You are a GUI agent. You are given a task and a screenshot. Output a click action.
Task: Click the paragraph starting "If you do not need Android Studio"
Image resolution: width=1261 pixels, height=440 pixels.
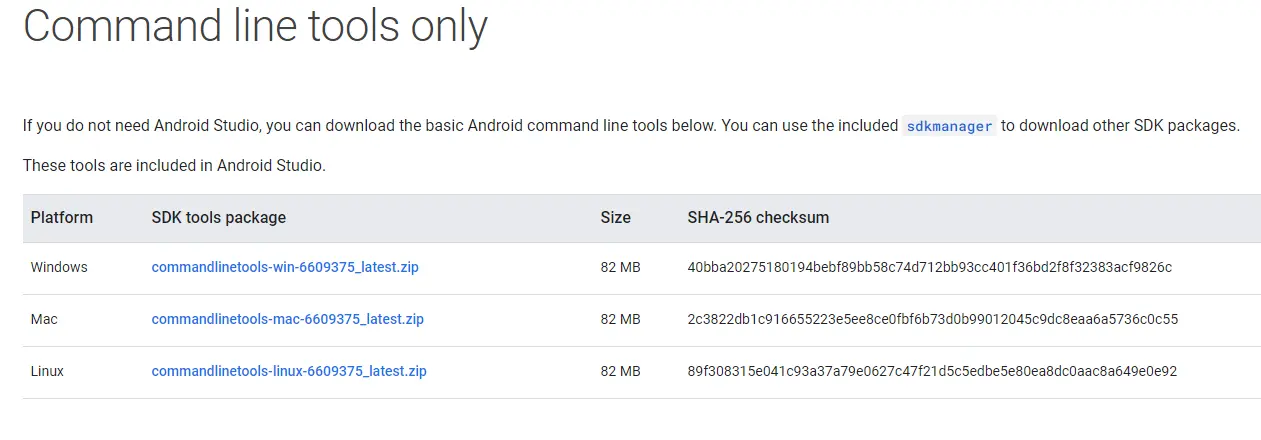pos(460,126)
